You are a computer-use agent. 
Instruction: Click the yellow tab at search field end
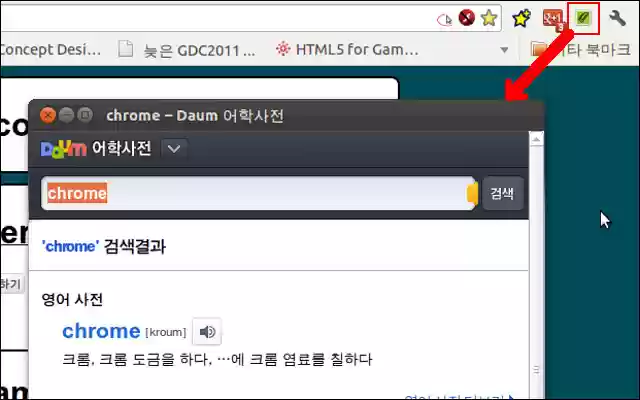pos(472,193)
